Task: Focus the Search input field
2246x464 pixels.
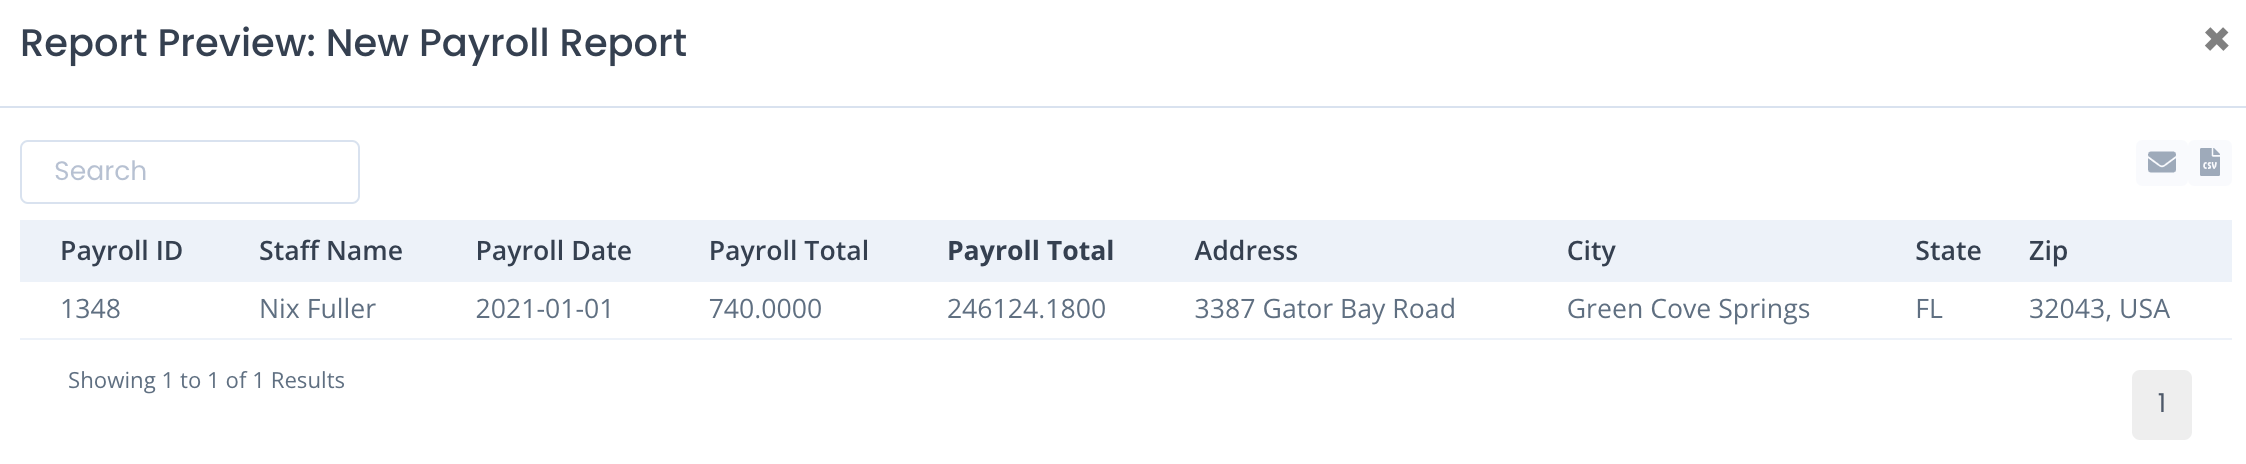Action: [x=190, y=172]
